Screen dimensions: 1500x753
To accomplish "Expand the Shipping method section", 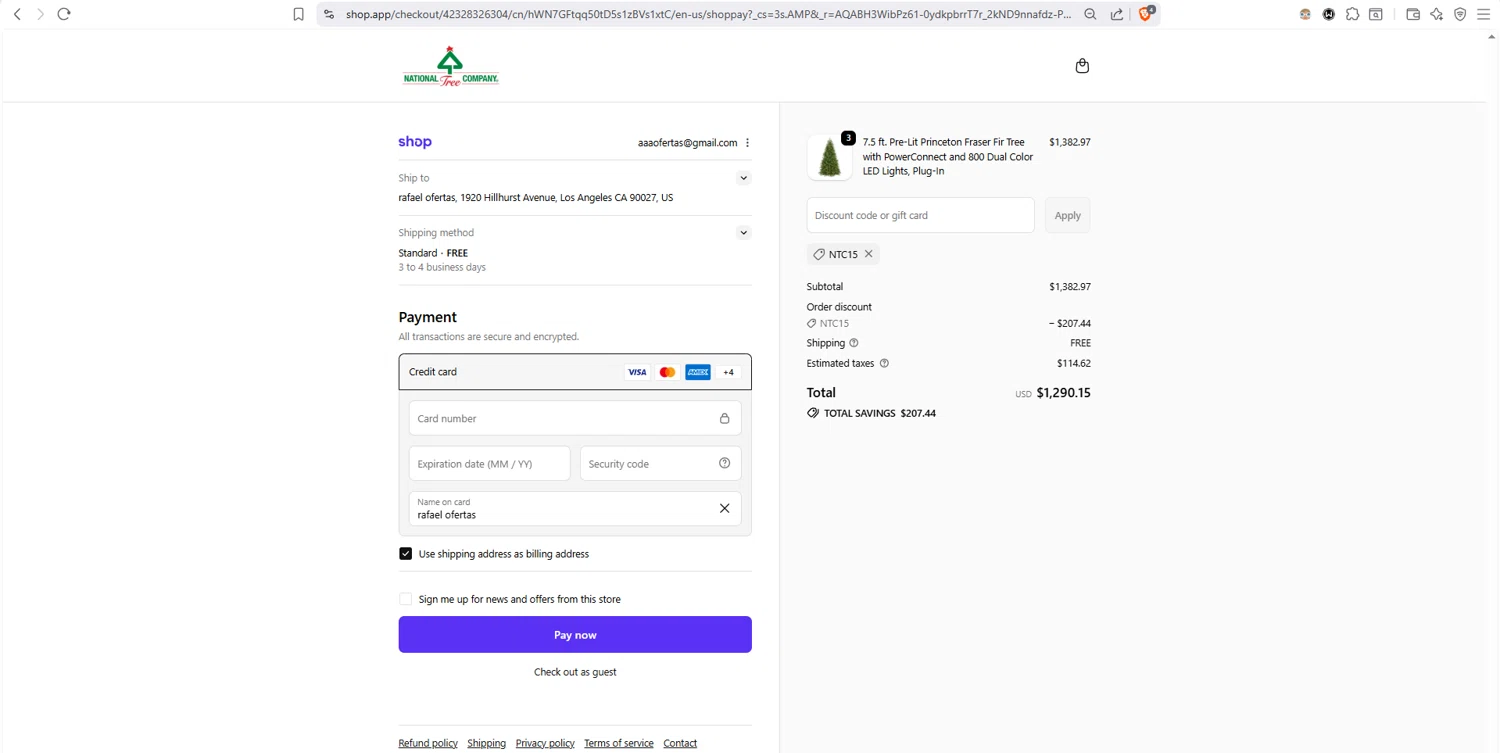I will pos(743,233).
